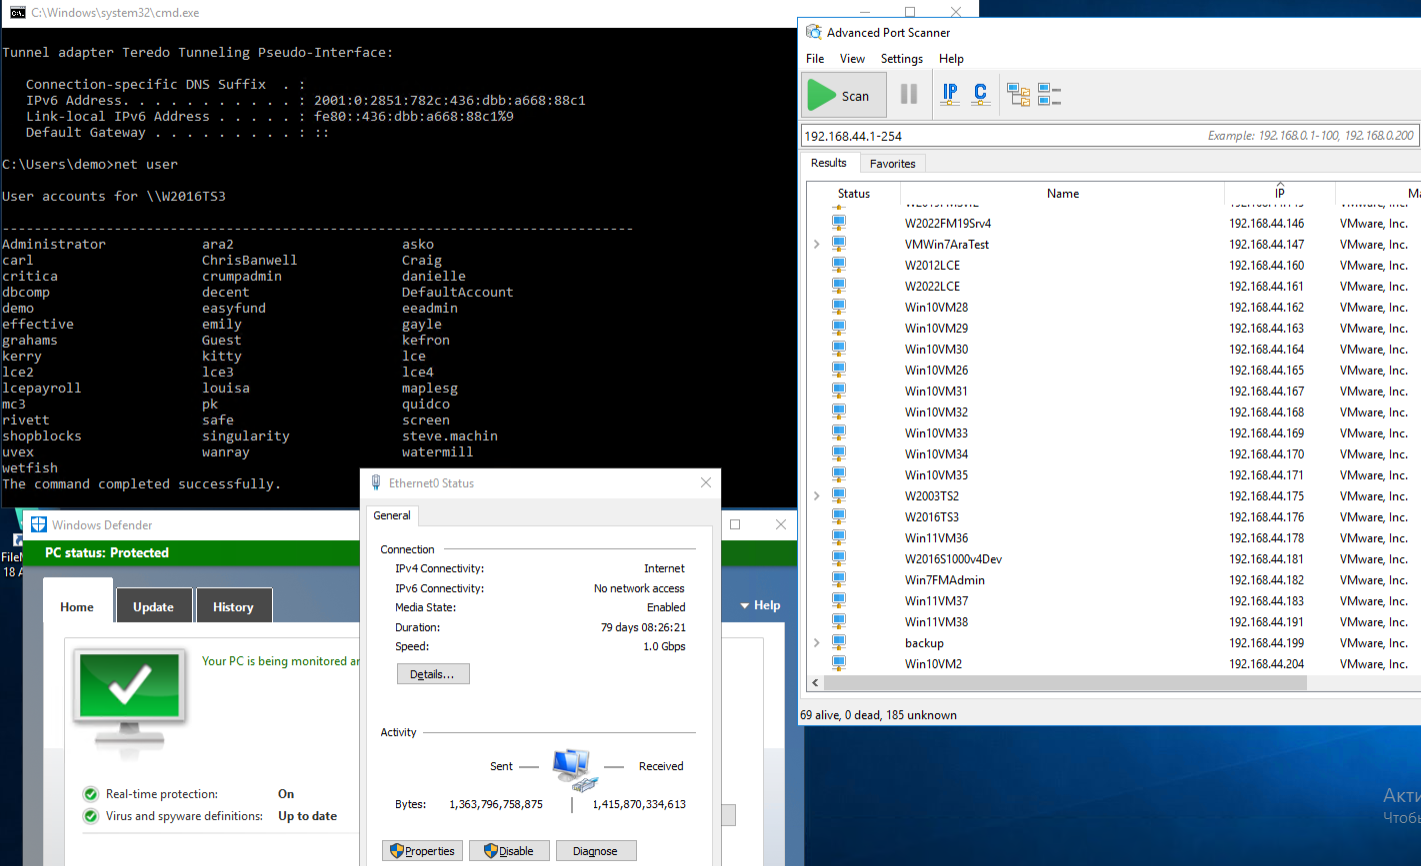Click the IP range toolbar icon
This screenshot has height=866, width=1421.
coord(950,95)
